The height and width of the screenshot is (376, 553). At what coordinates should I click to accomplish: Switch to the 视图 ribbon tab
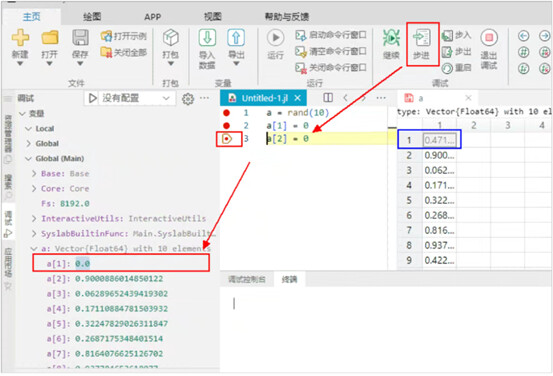(213, 17)
